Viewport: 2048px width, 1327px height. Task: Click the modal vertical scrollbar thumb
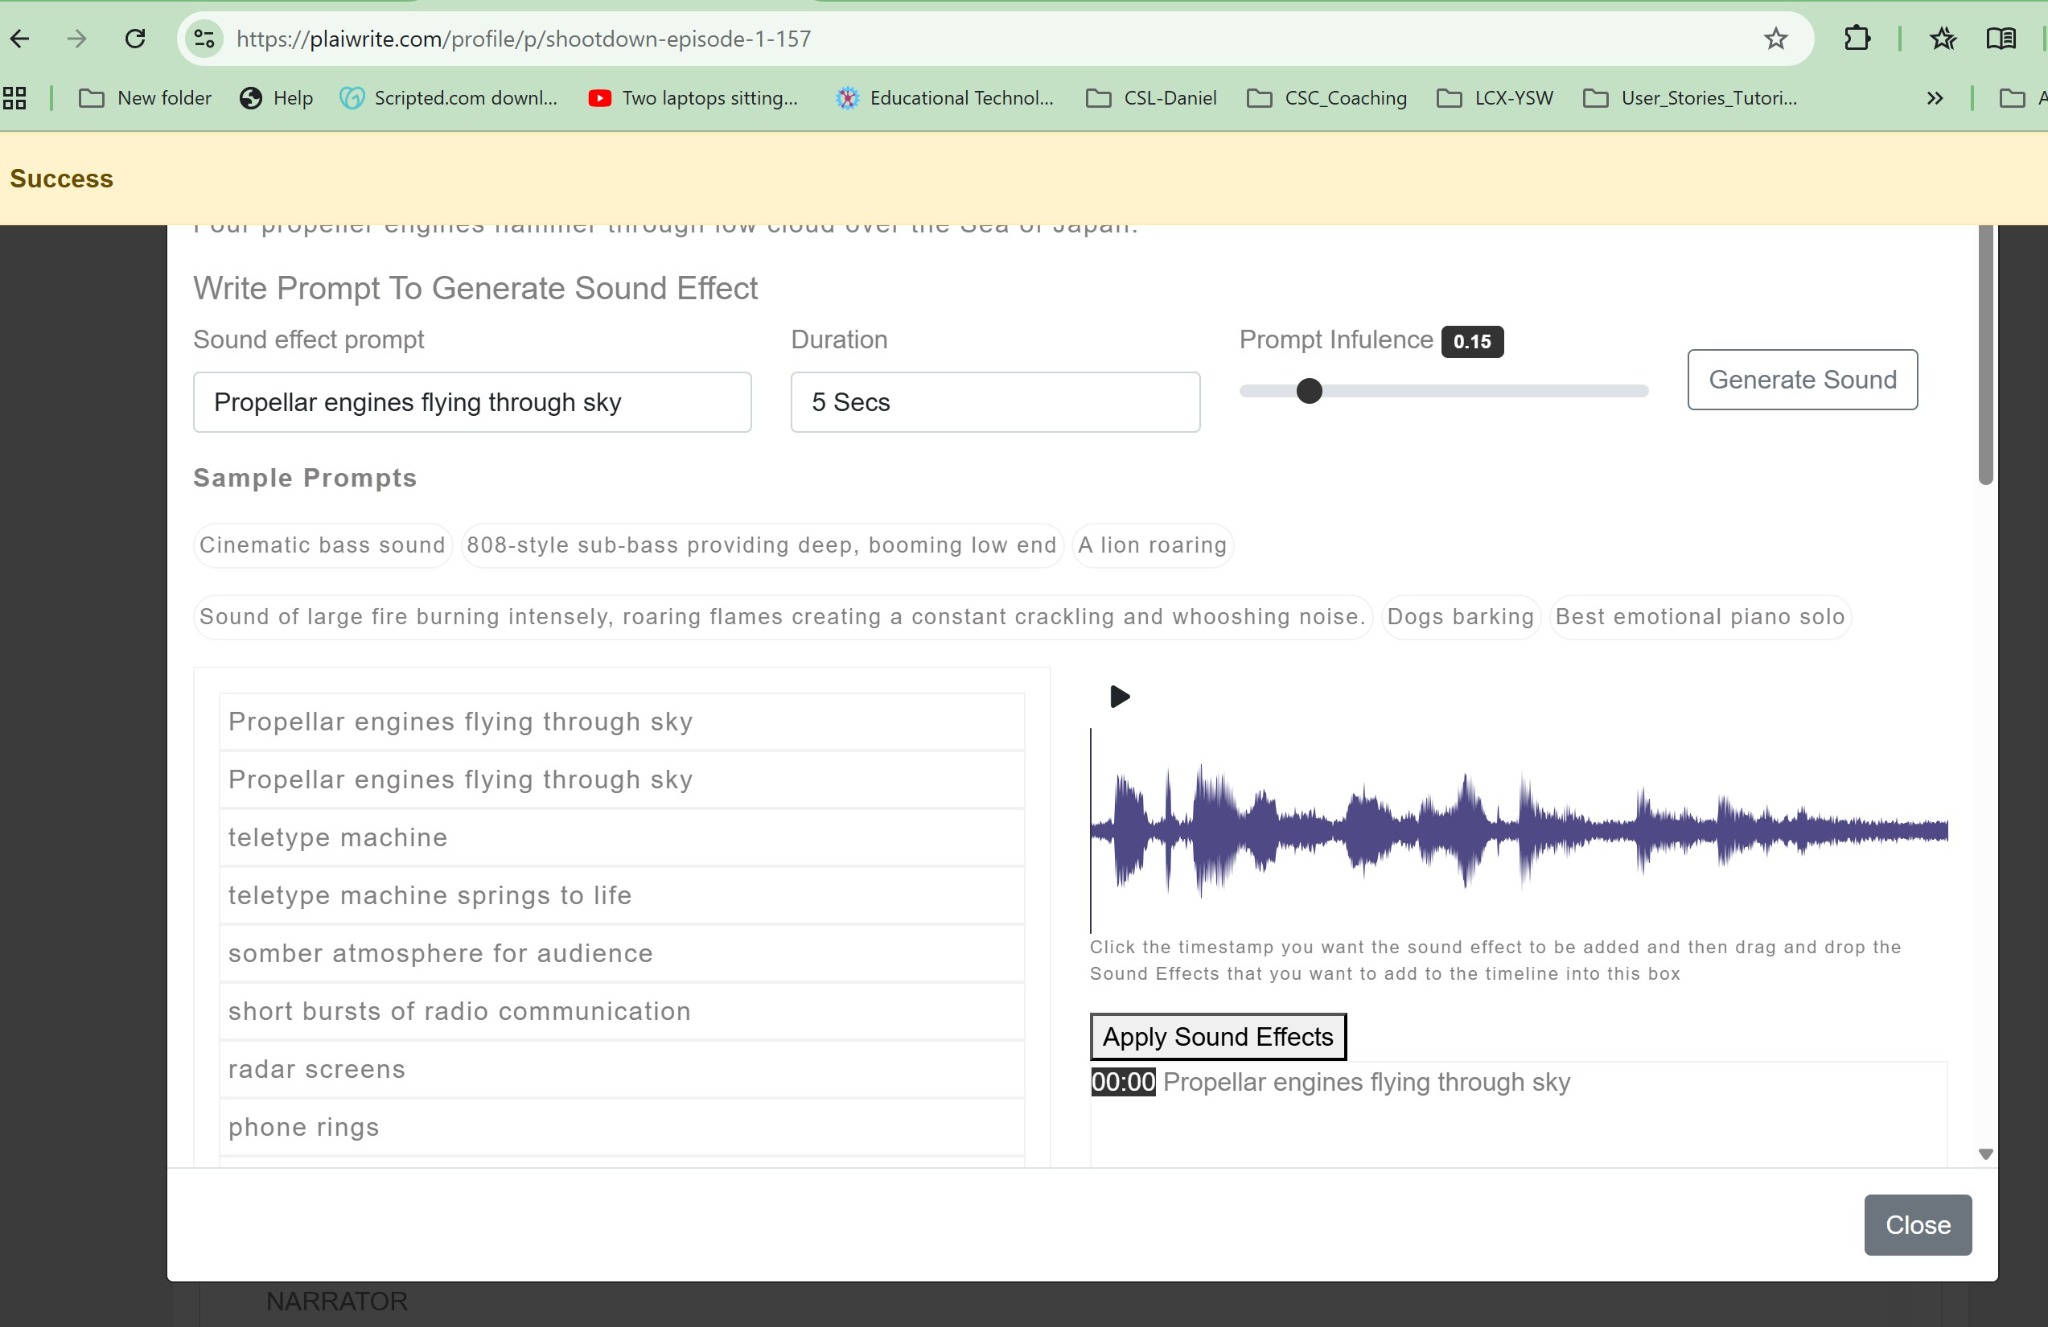coord(1986,355)
